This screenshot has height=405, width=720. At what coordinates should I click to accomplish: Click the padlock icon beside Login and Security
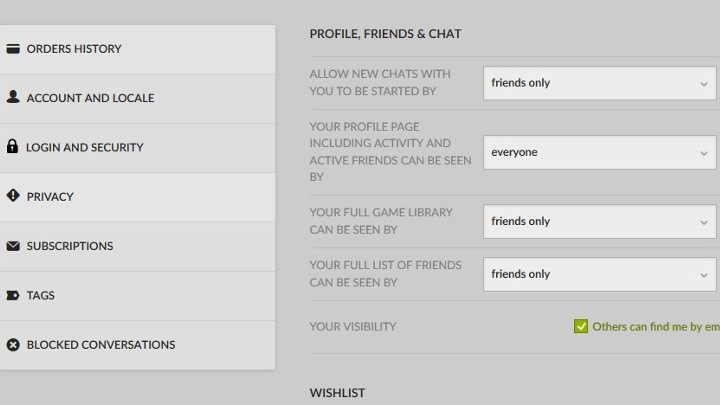click(13, 147)
